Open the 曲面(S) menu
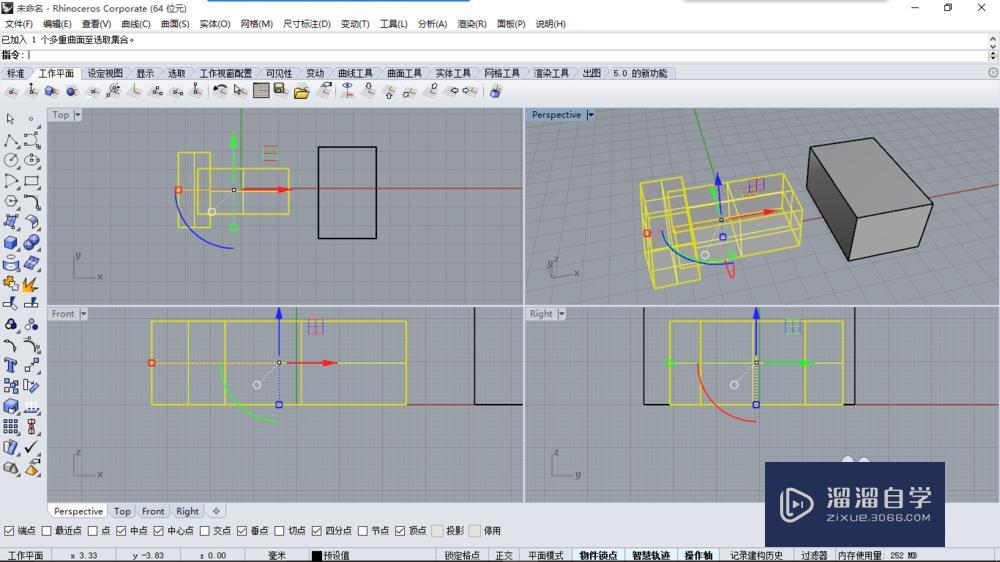 [x=175, y=24]
